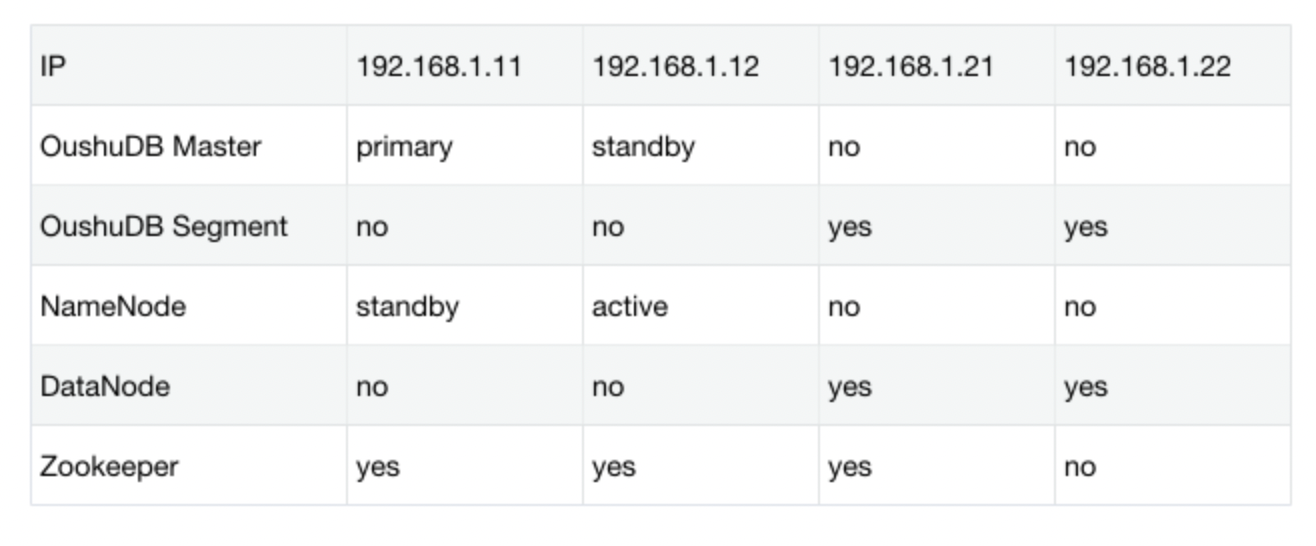Select the 192.168.1.12 column header
1316x546 pixels.
pos(675,67)
